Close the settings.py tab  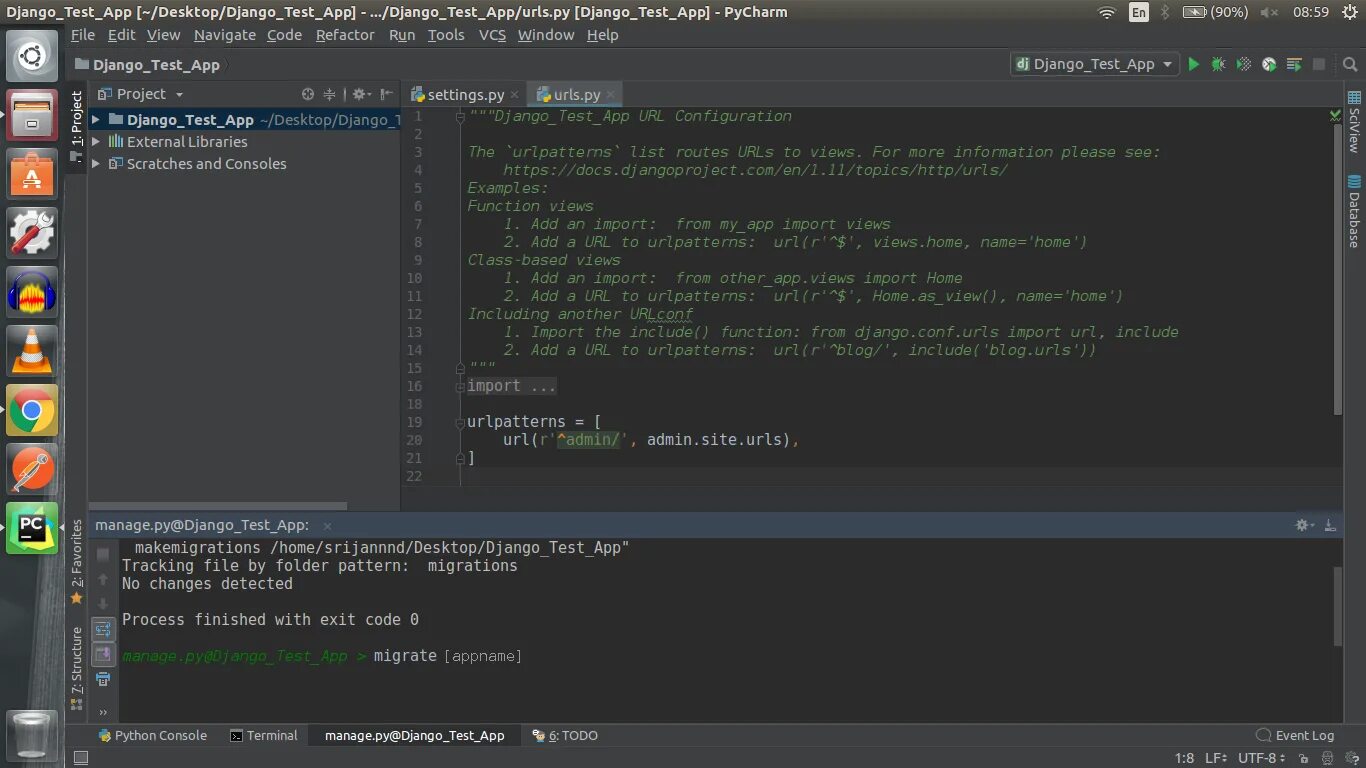click(514, 95)
